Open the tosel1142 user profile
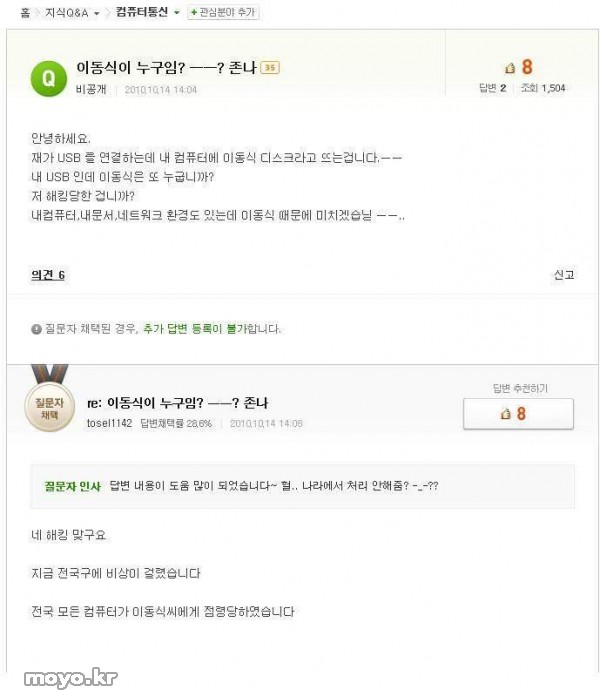 [109, 423]
